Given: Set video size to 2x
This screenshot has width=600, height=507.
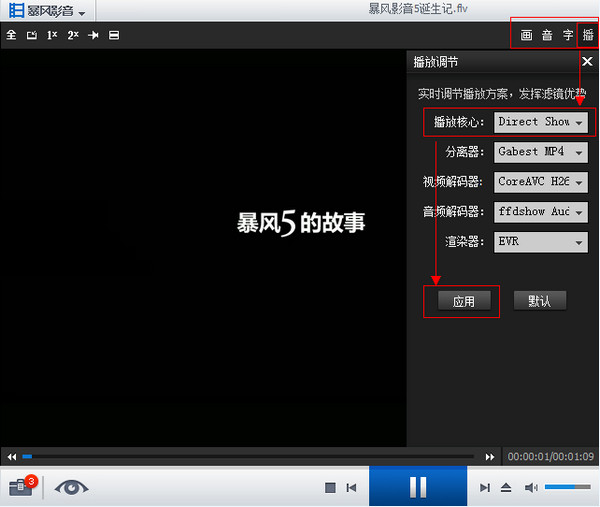Looking at the screenshot, I should pos(73,35).
